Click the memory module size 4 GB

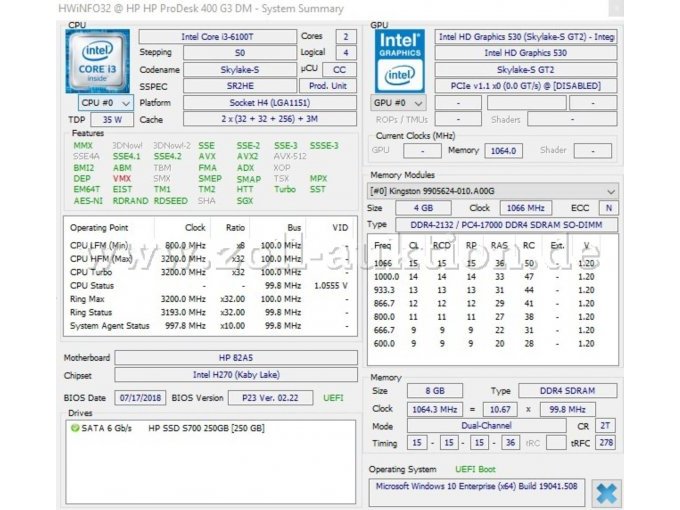point(423,208)
